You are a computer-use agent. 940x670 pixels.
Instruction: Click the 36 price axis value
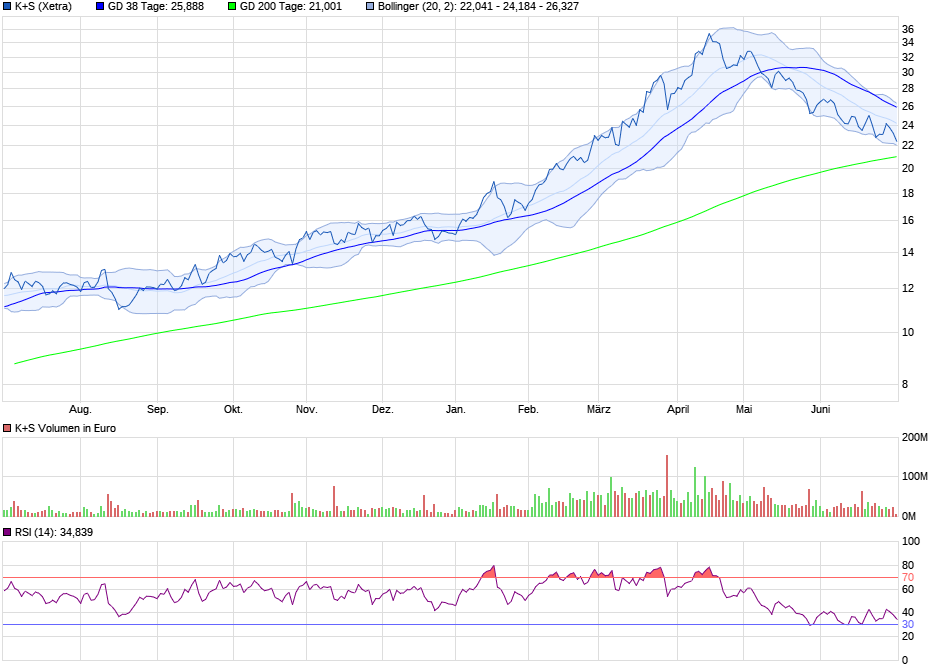tap(908, 29)
